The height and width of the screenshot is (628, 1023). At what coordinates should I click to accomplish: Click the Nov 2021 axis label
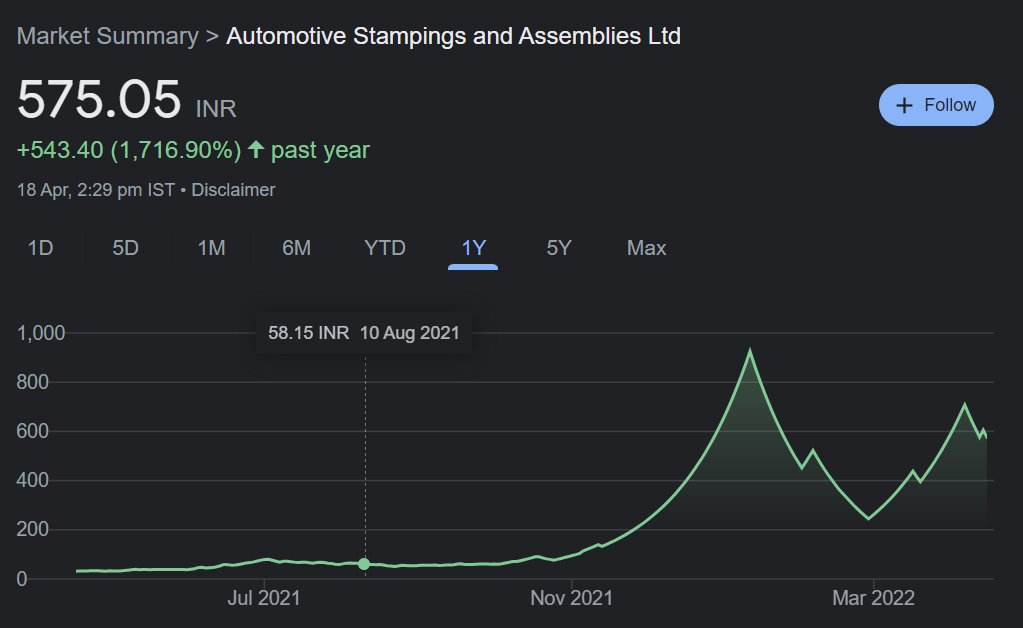point(572,598)
